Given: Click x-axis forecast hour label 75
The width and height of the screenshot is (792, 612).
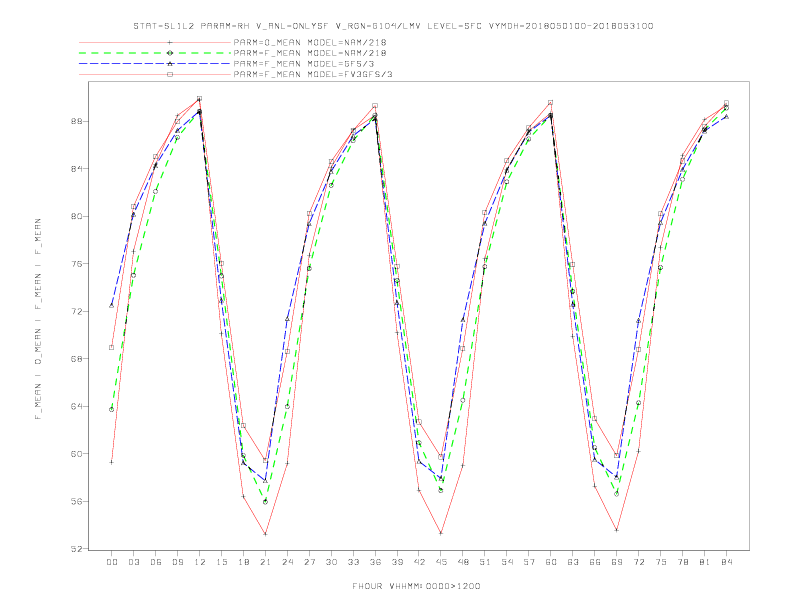Looking at the screenshot, I should pos(661,562).
